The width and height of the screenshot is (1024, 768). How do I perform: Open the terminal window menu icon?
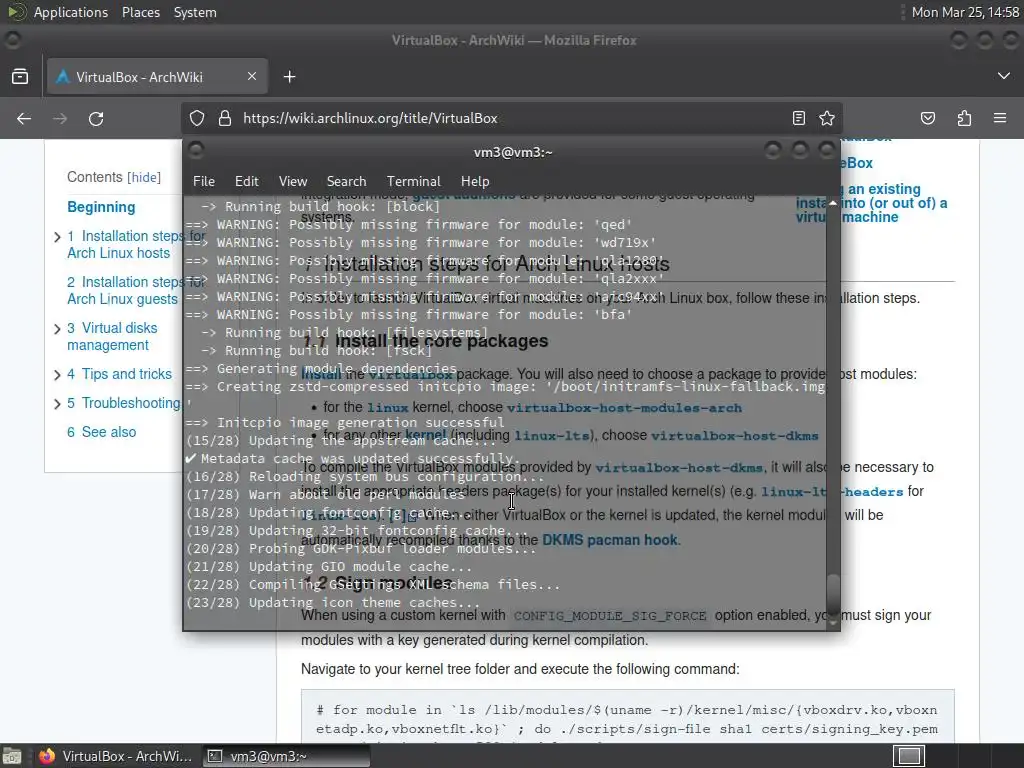(196, 151)
